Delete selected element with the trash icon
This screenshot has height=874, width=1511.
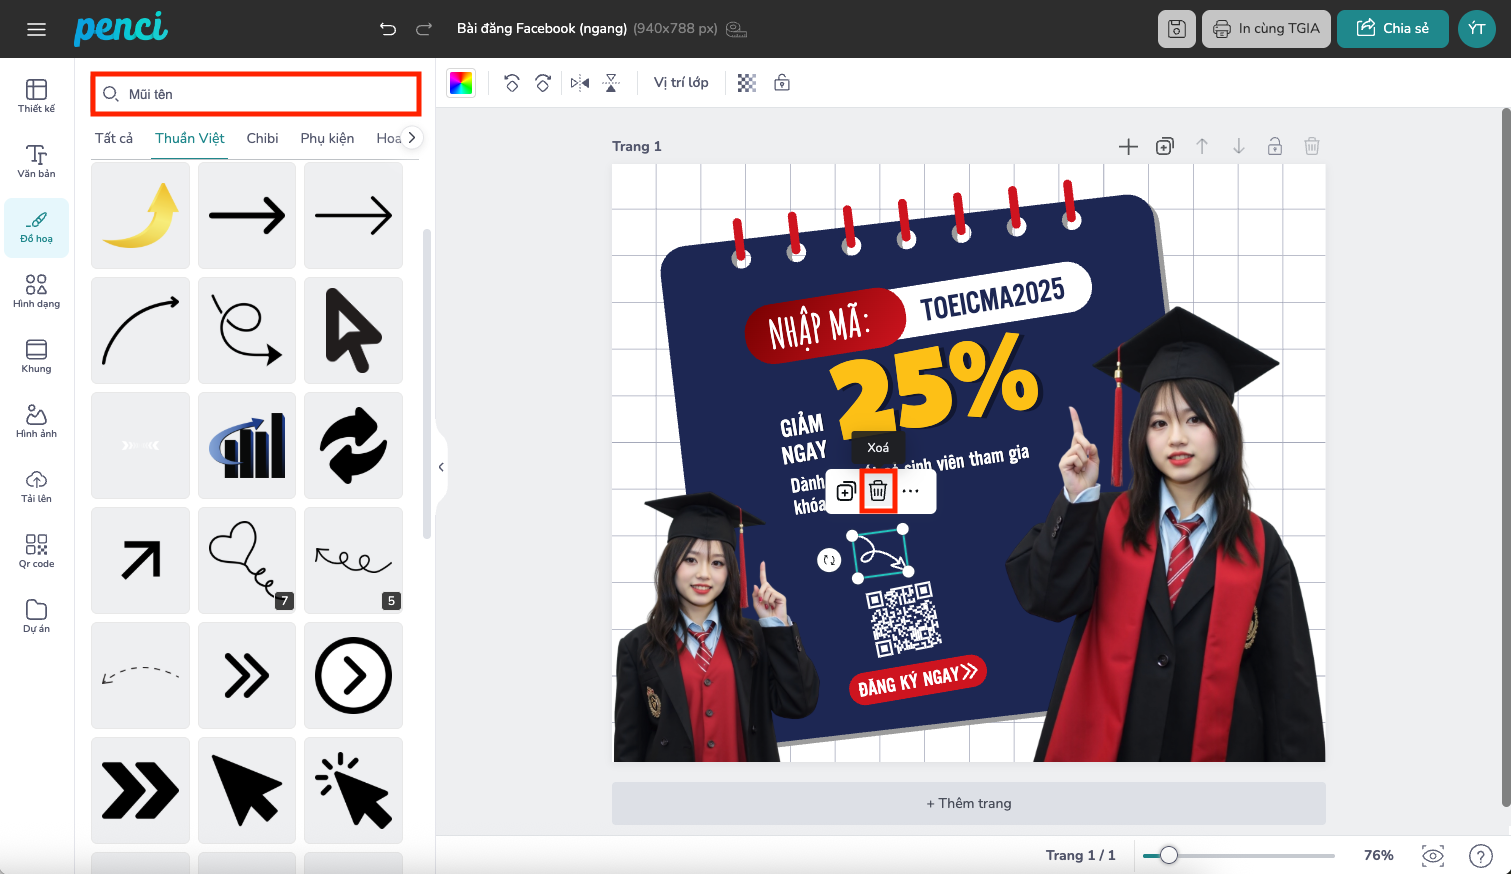coord(878,491)
